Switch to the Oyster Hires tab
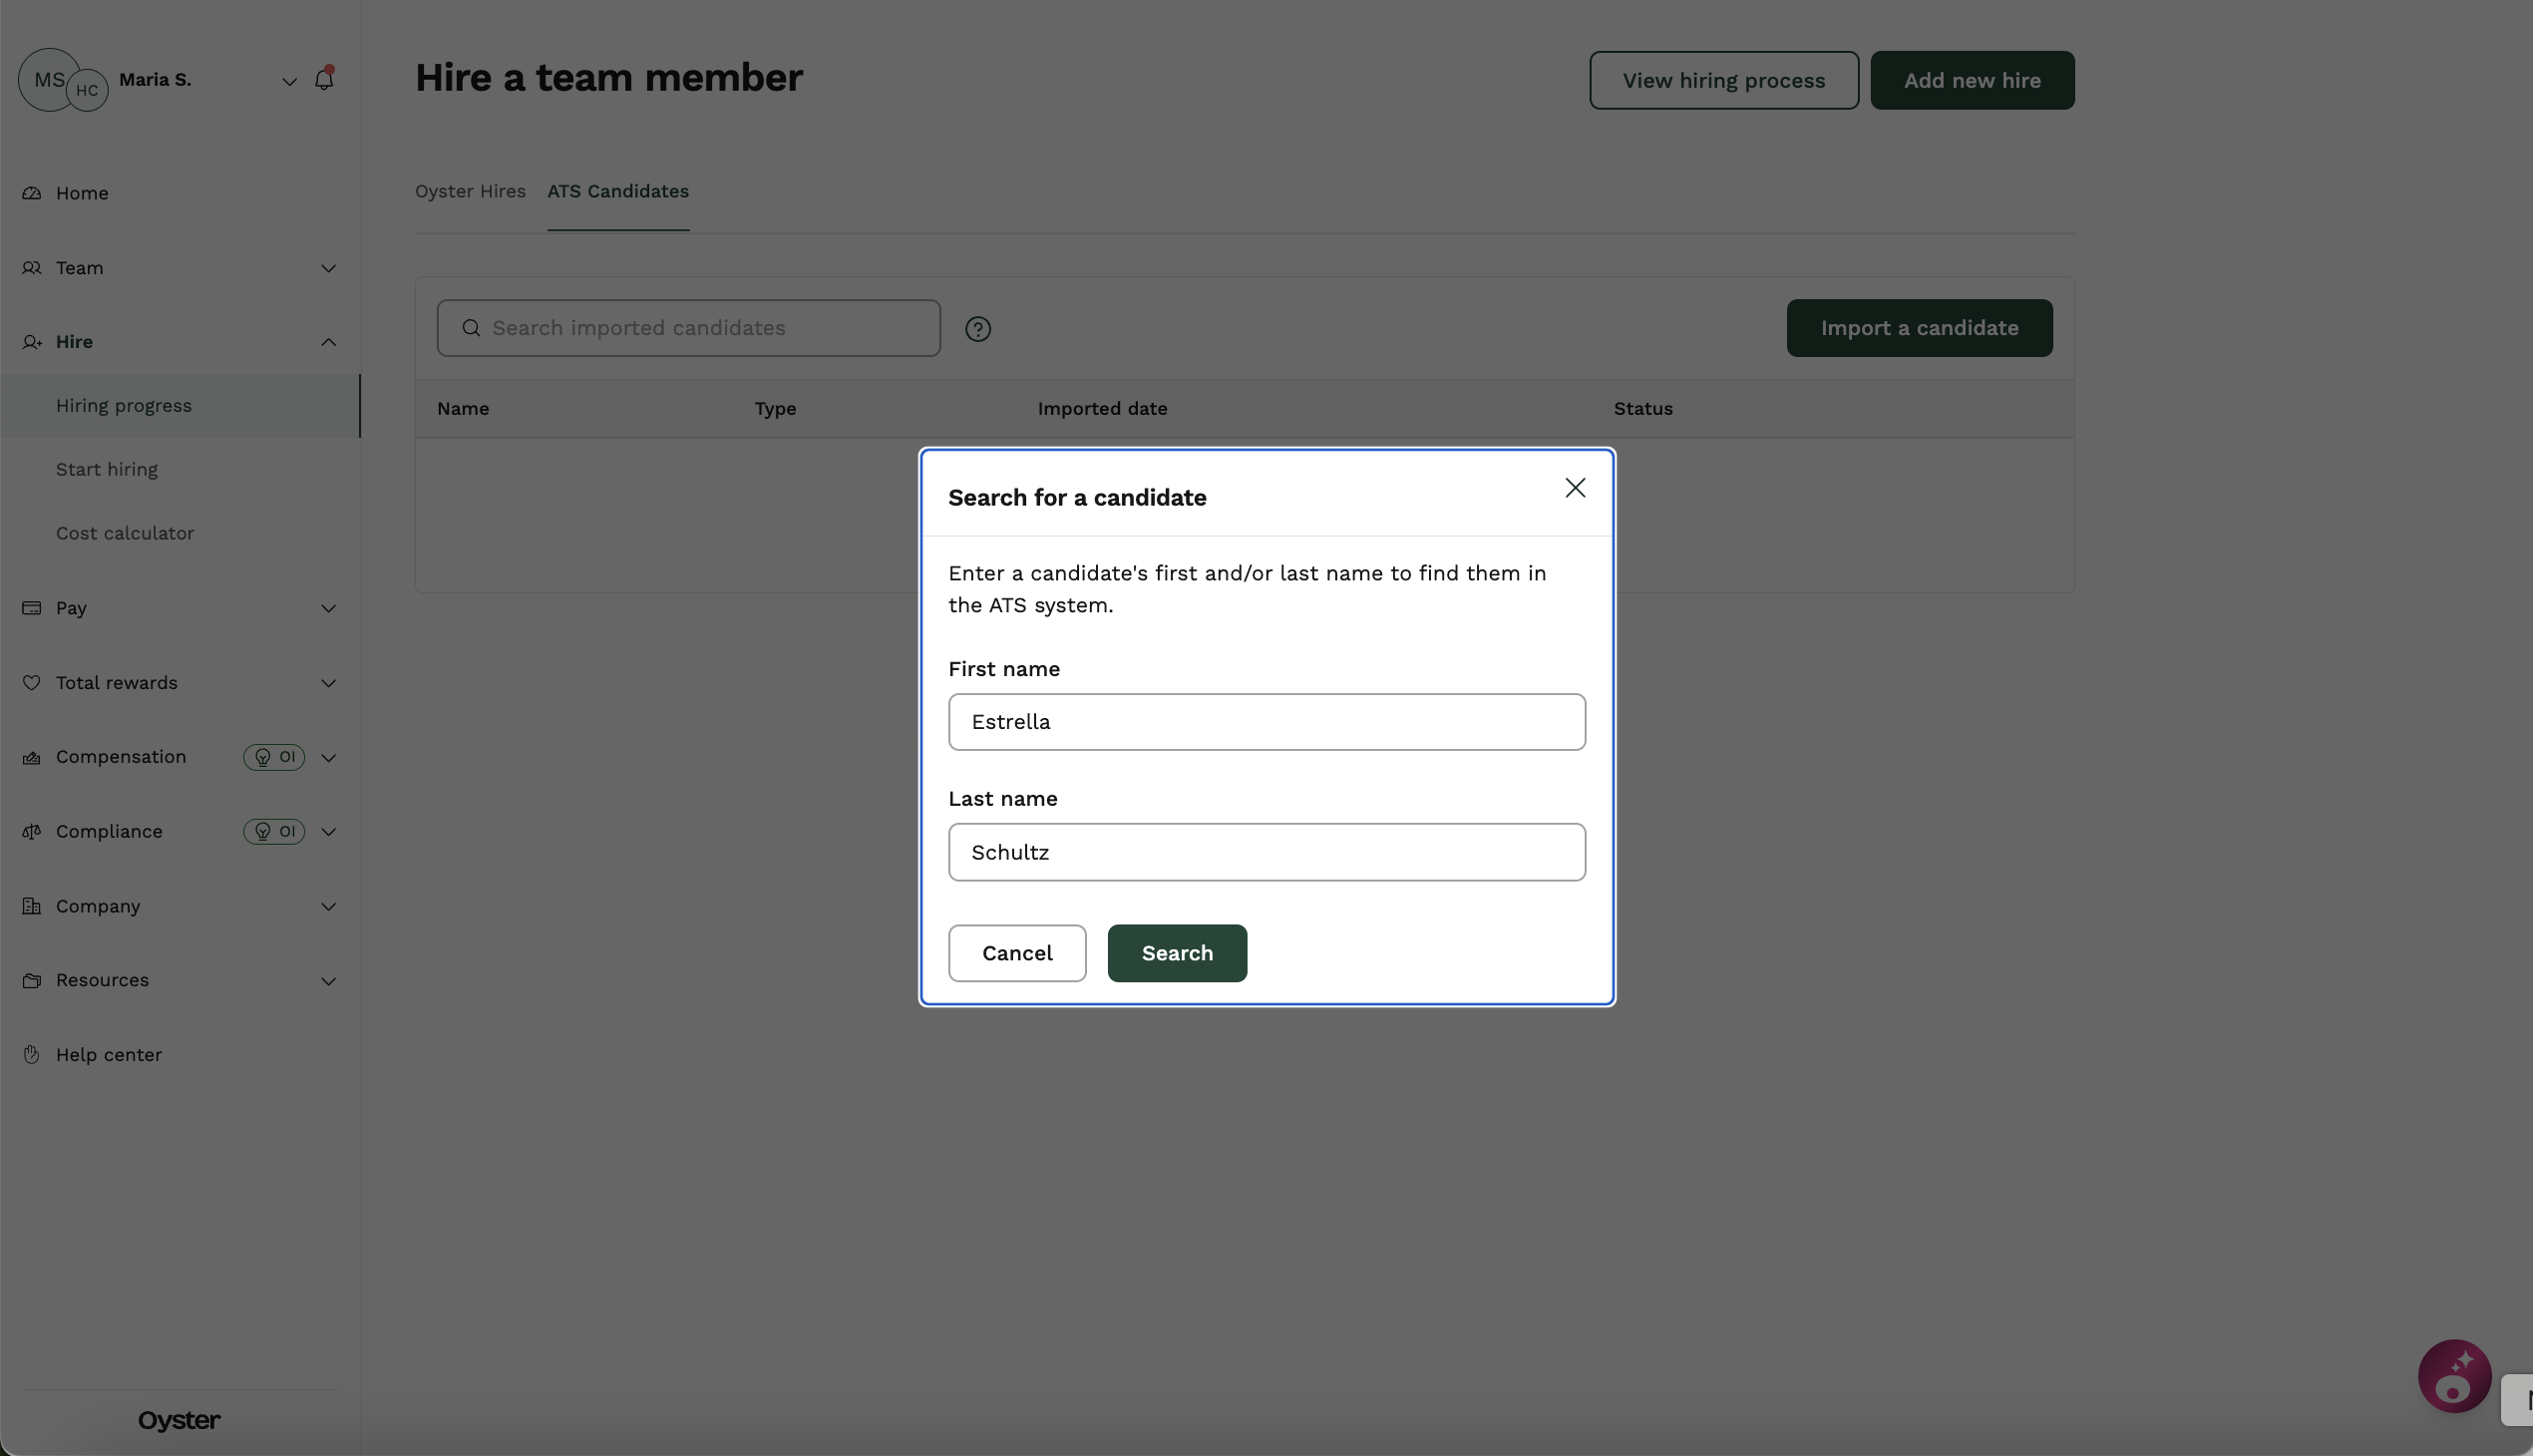 point(470,191)
